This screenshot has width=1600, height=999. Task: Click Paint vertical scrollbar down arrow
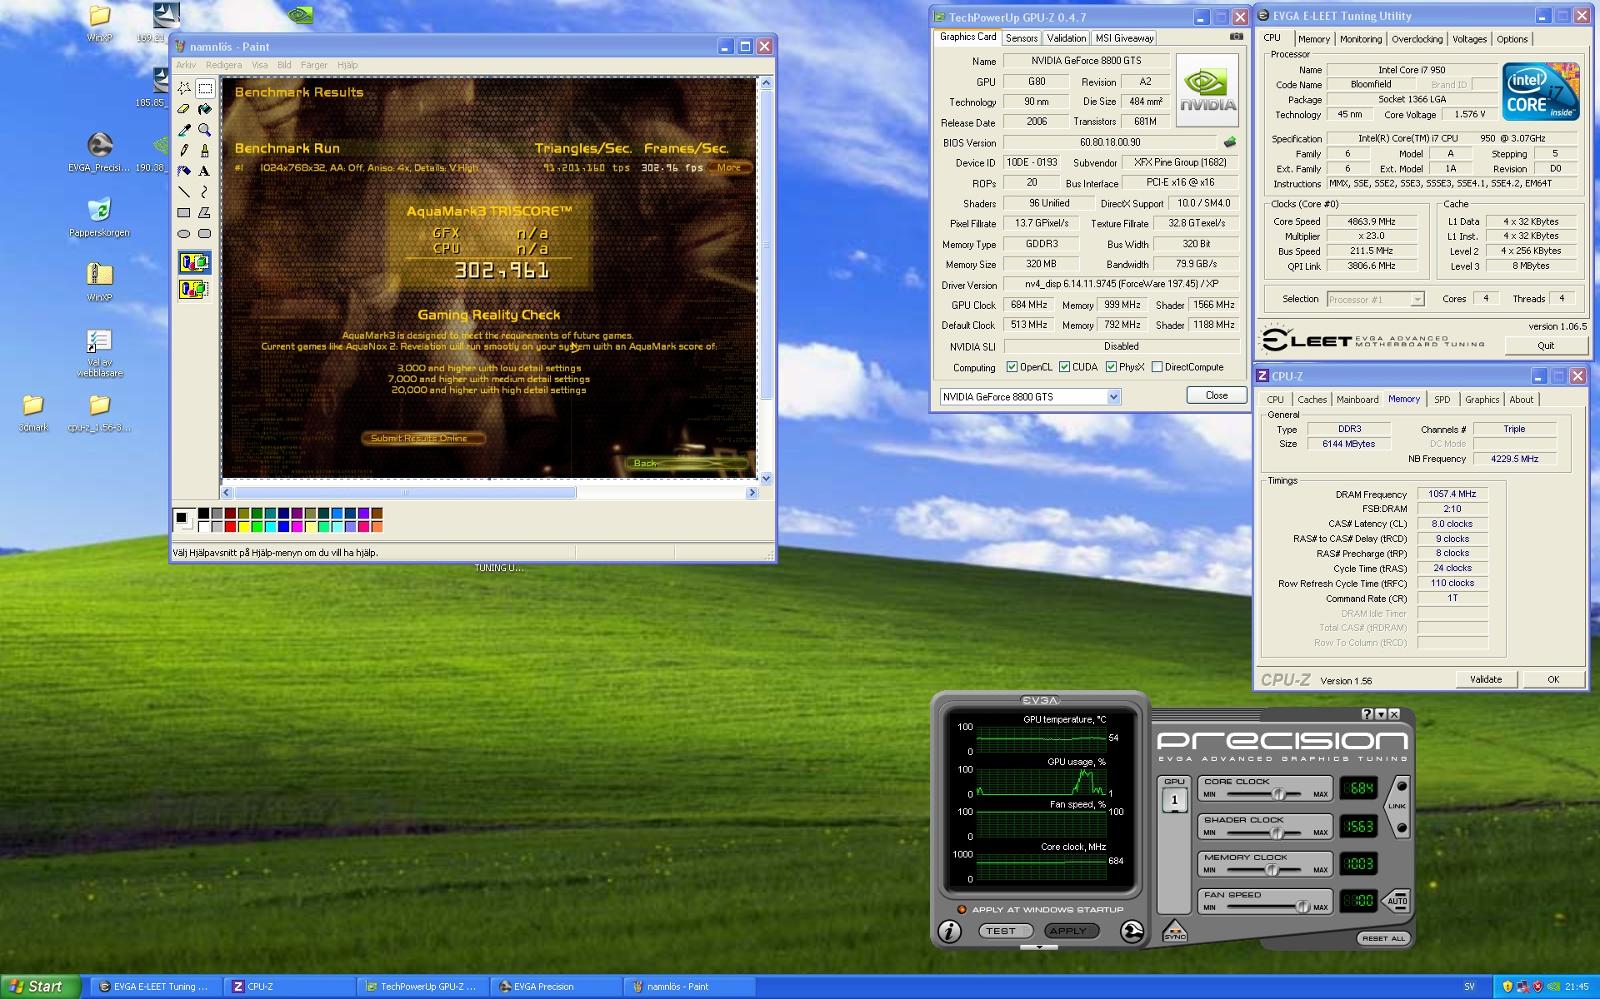[x=766, y=478]
